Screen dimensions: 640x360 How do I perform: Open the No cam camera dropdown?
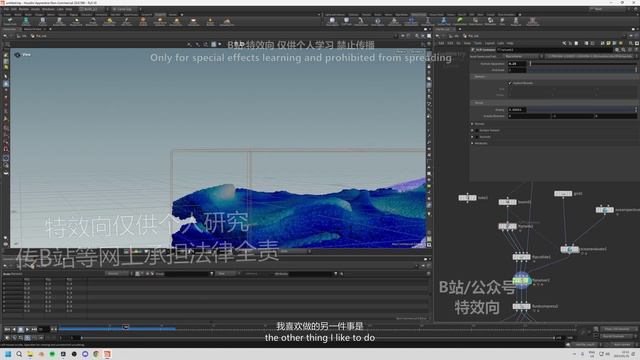[416, 52]
